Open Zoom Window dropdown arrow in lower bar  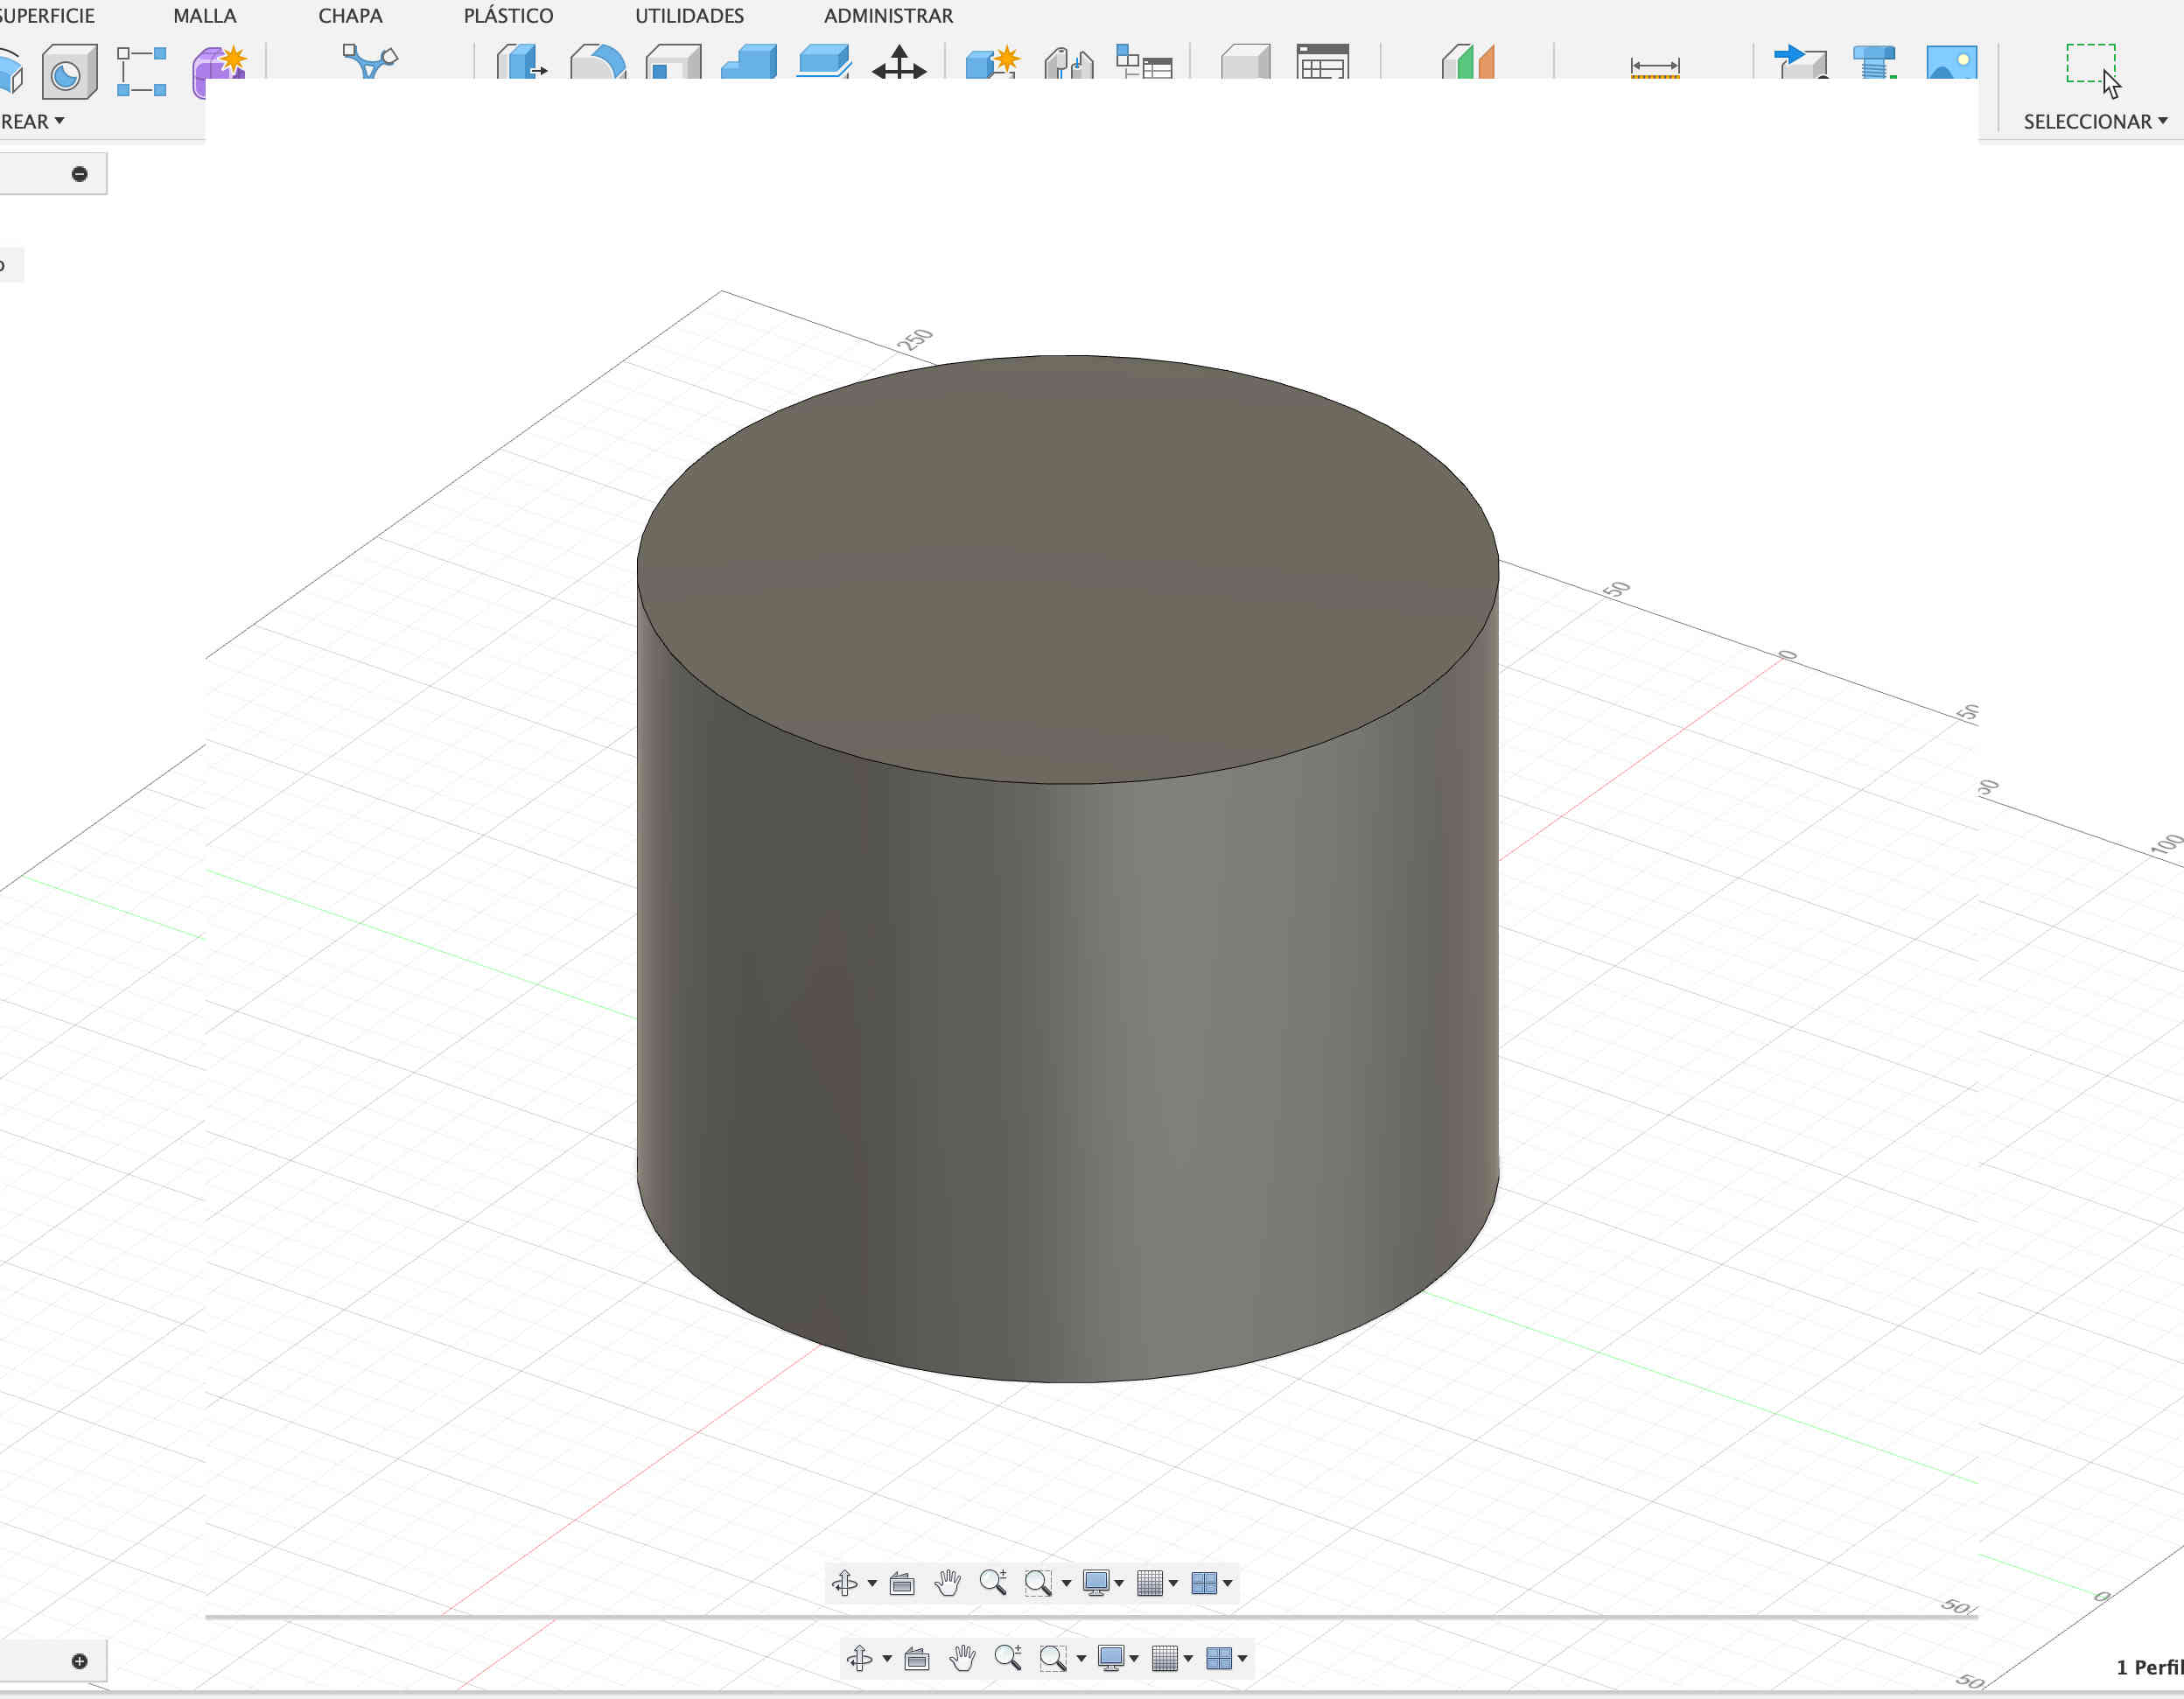[1081, 1659]
